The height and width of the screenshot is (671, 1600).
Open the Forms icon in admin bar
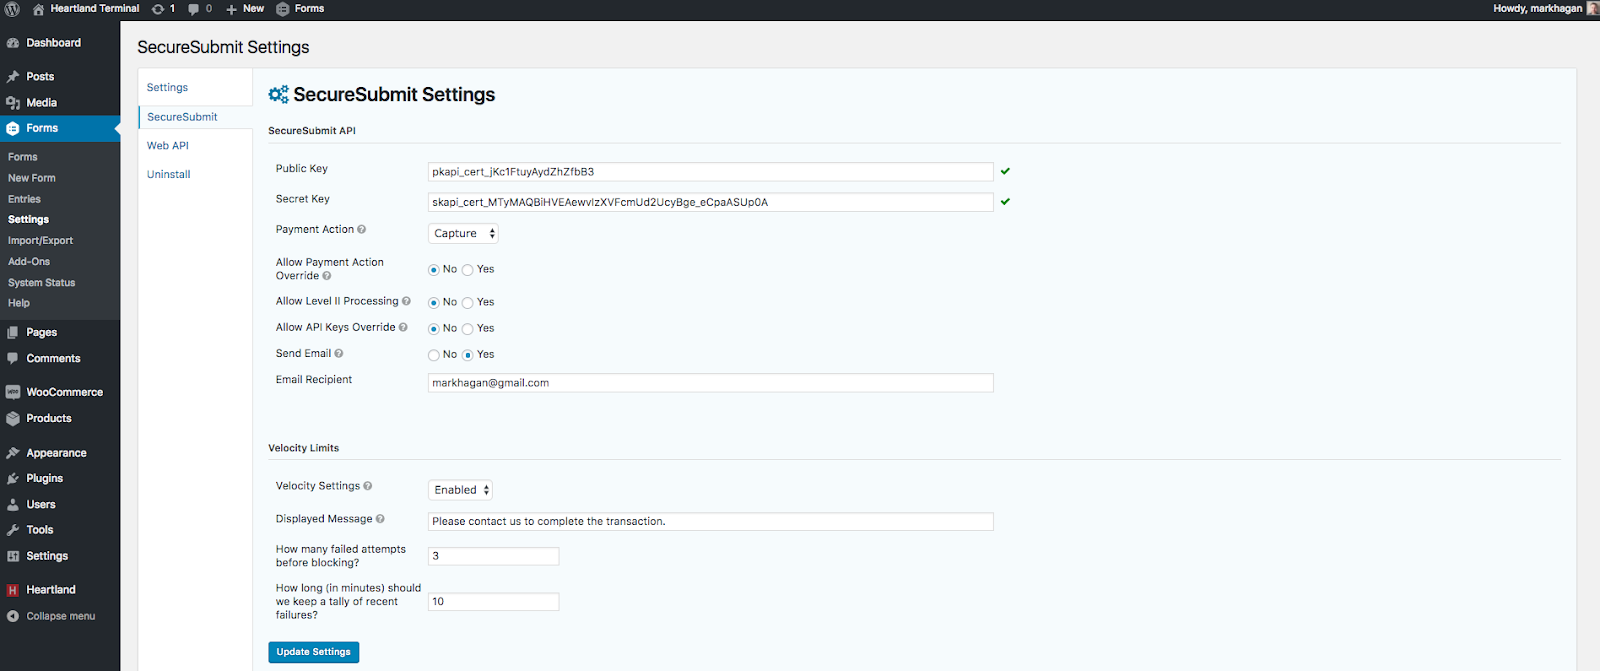(x=283, y=9)
